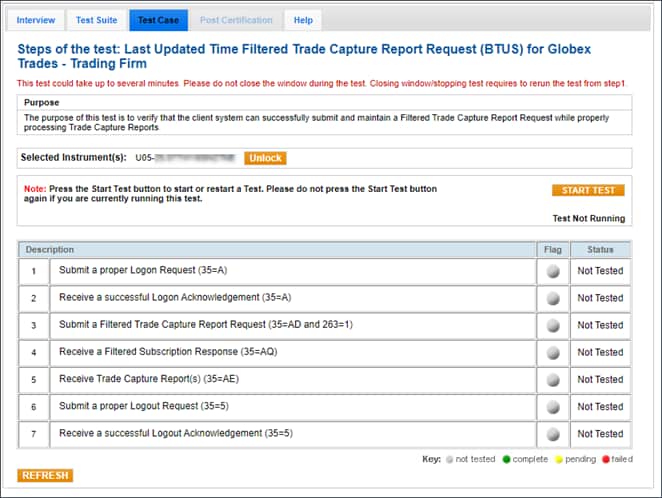The height and width of the screenshot is (498, 662).
Task: Open the Help tab
Action: coord(302,20)
